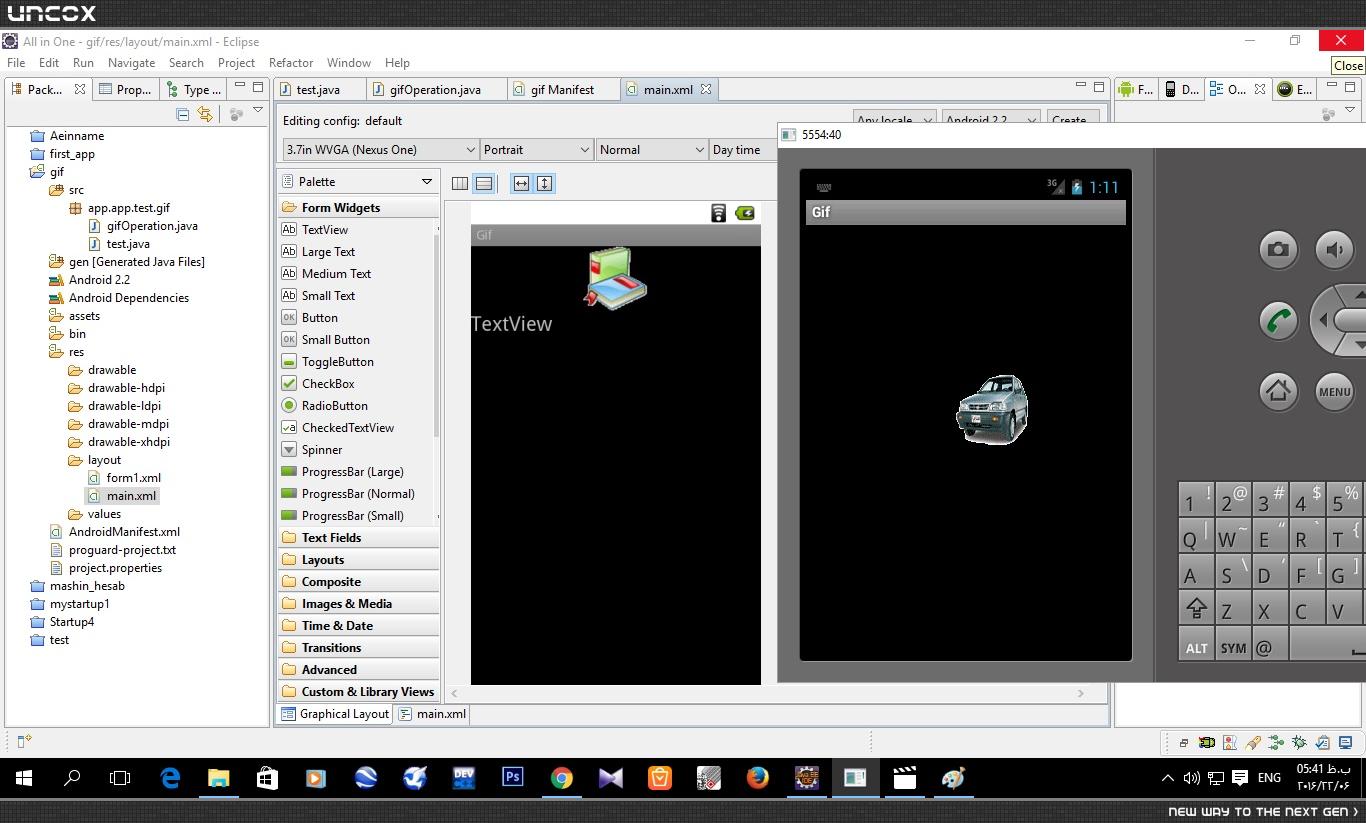Select the book image on layout canvas

[615, 278]
